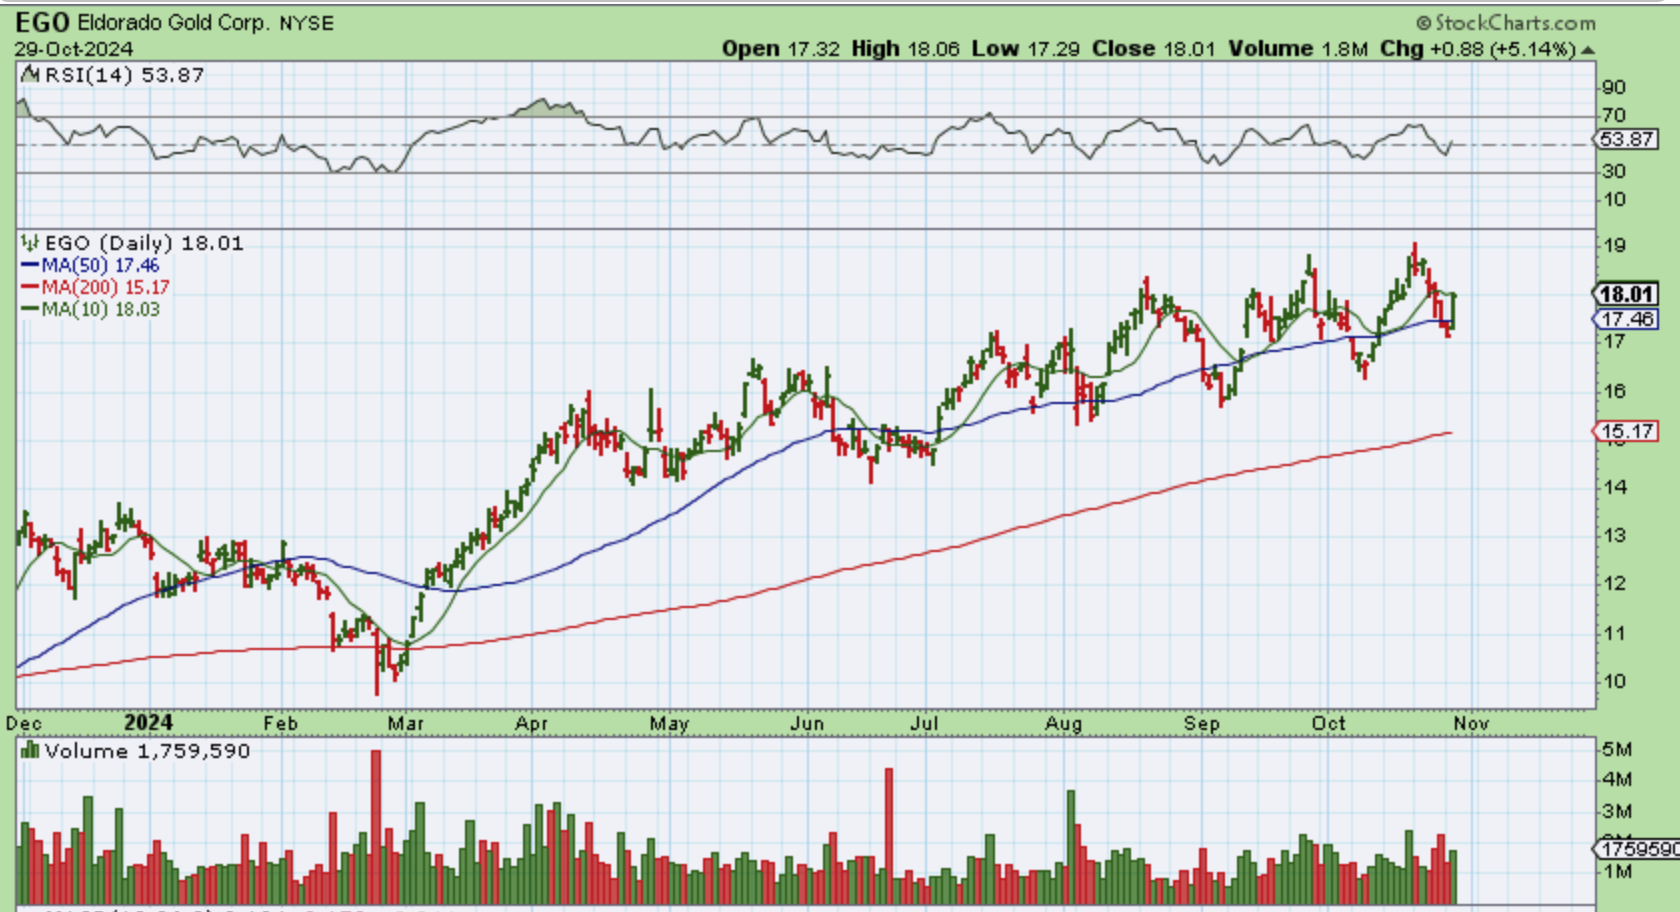Click the 13 label on the price axis
Viewport: 1680px width, 912px height.
(1614, 535)
